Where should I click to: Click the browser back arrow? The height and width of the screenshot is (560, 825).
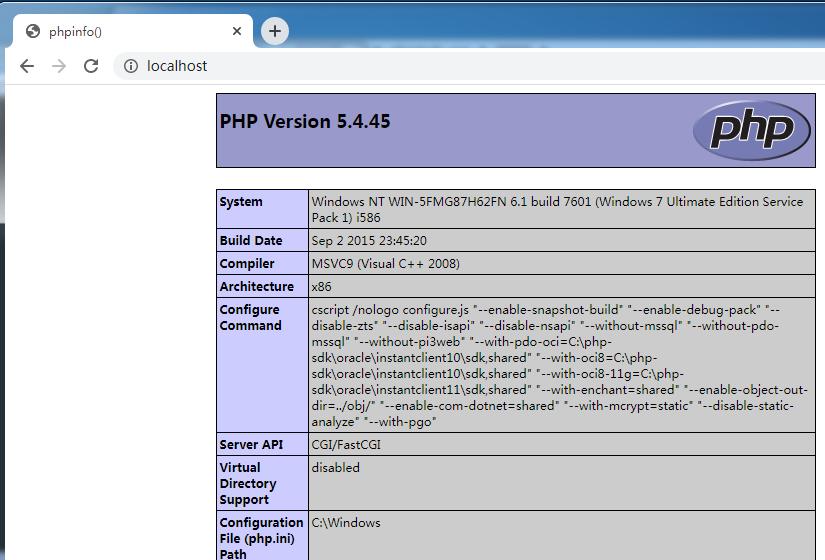point(27,66)
